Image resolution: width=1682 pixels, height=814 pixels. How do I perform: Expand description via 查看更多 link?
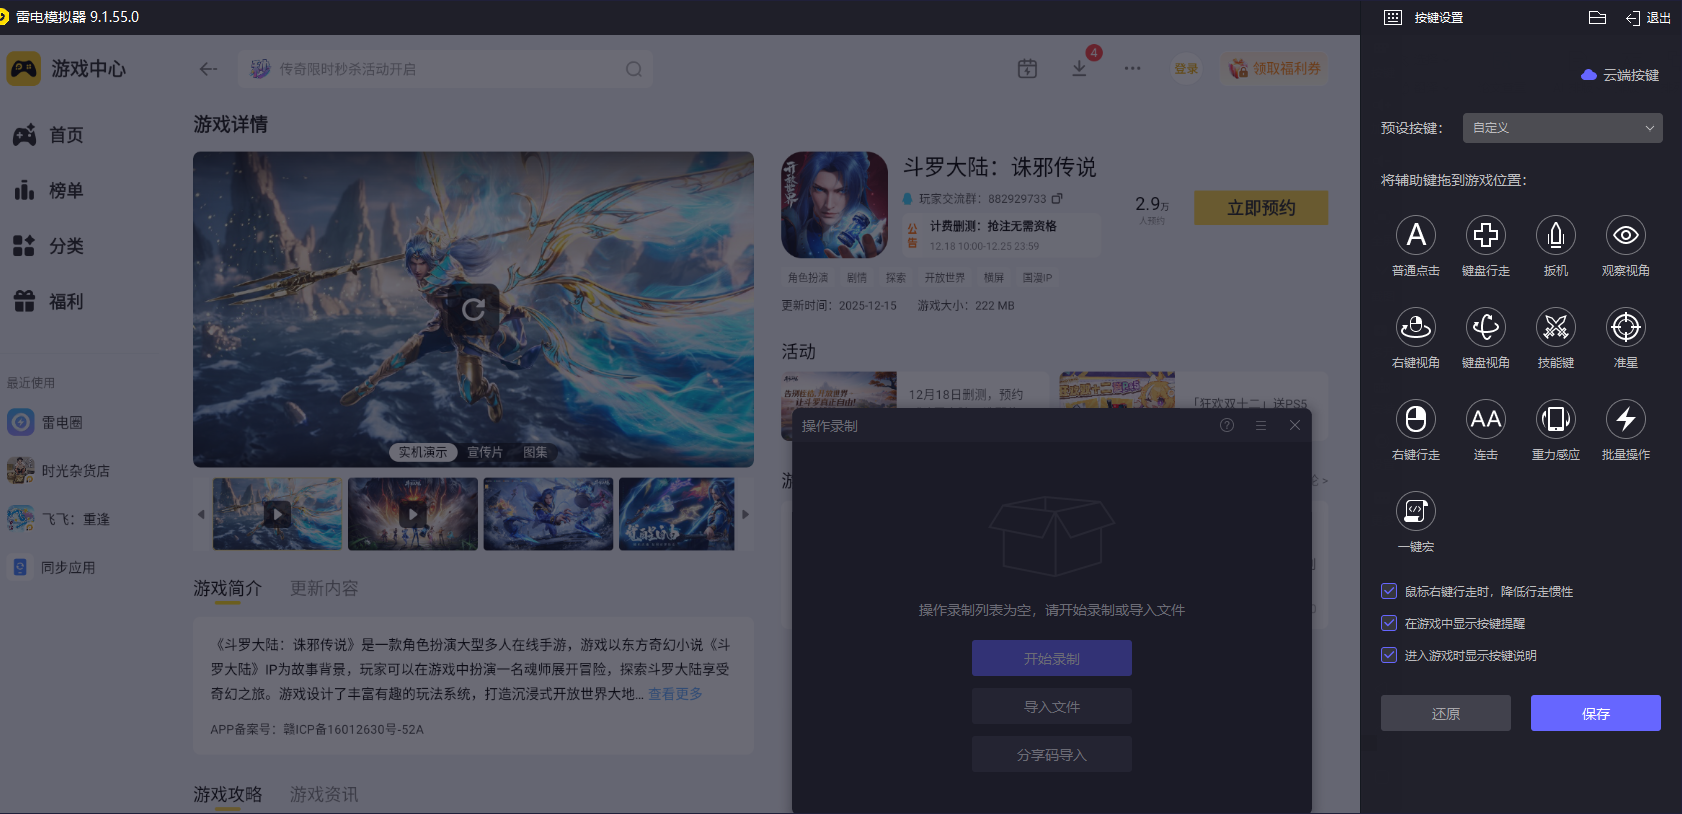675,694
